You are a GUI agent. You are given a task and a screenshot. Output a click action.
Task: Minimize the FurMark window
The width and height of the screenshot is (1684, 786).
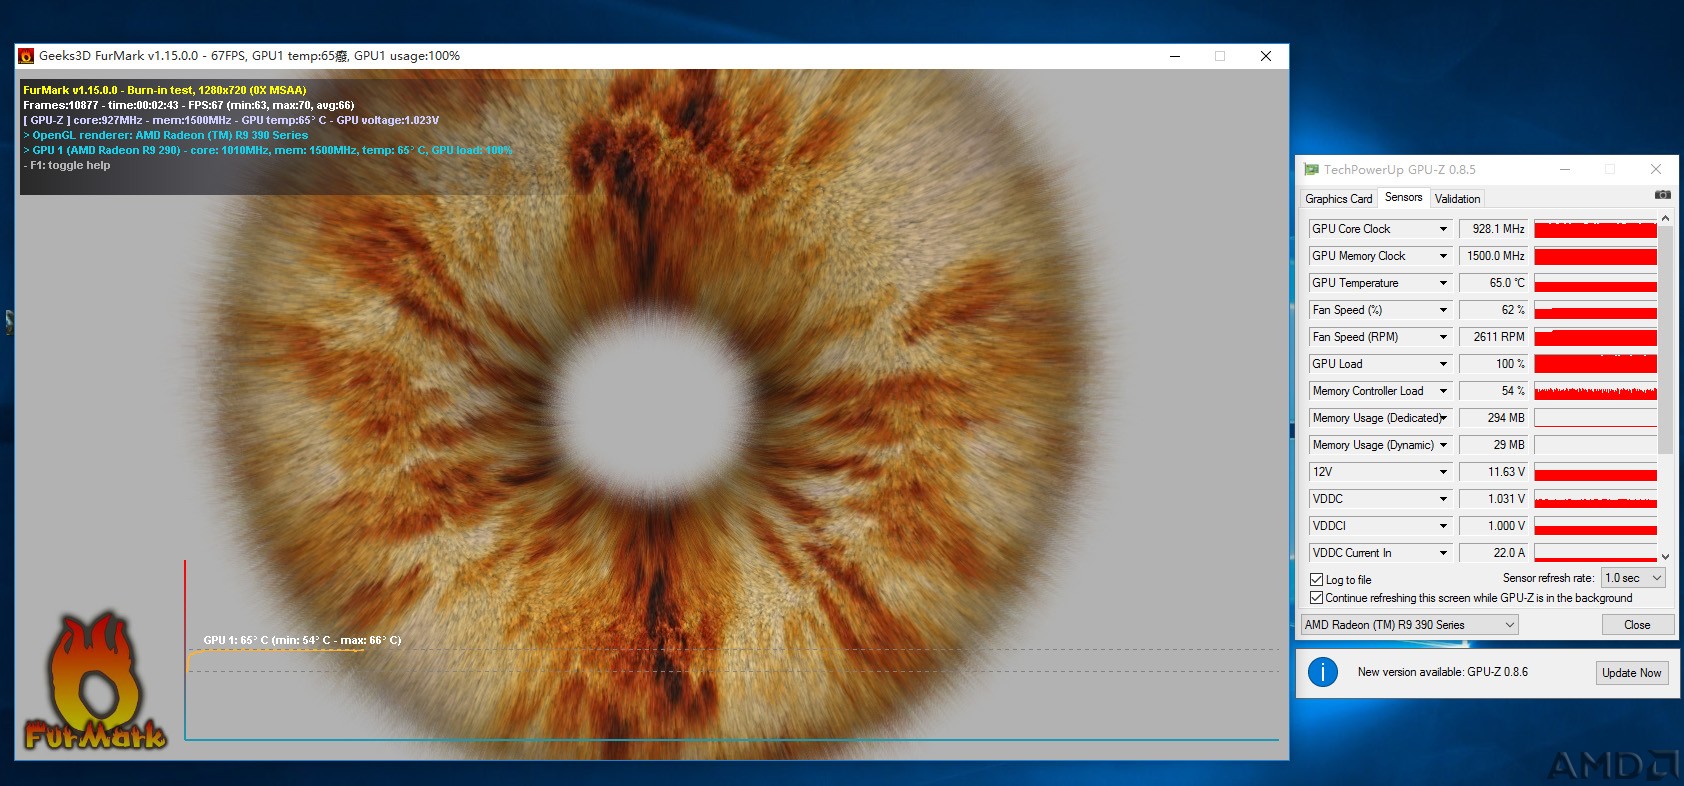tap(1175, 56)
